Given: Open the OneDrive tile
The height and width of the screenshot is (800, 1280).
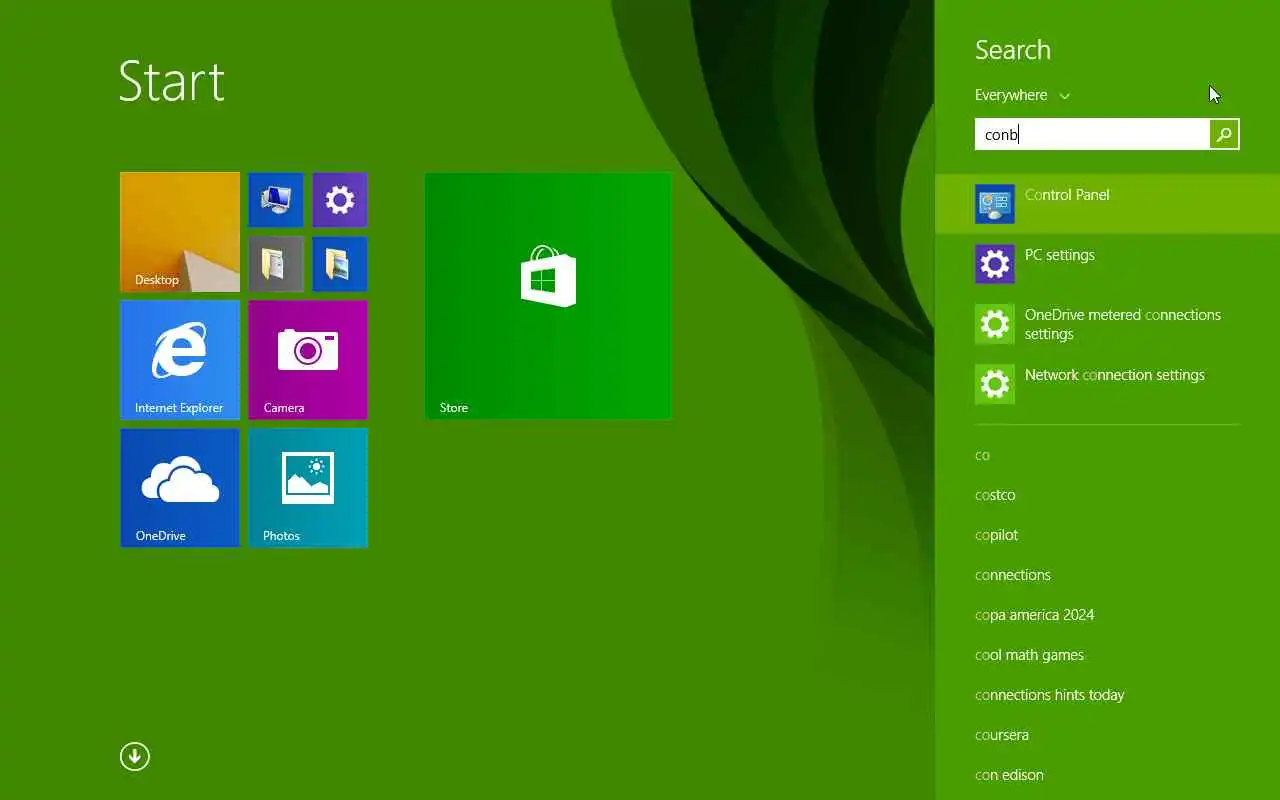Looking at the screenshot, I should pos(180,488).
